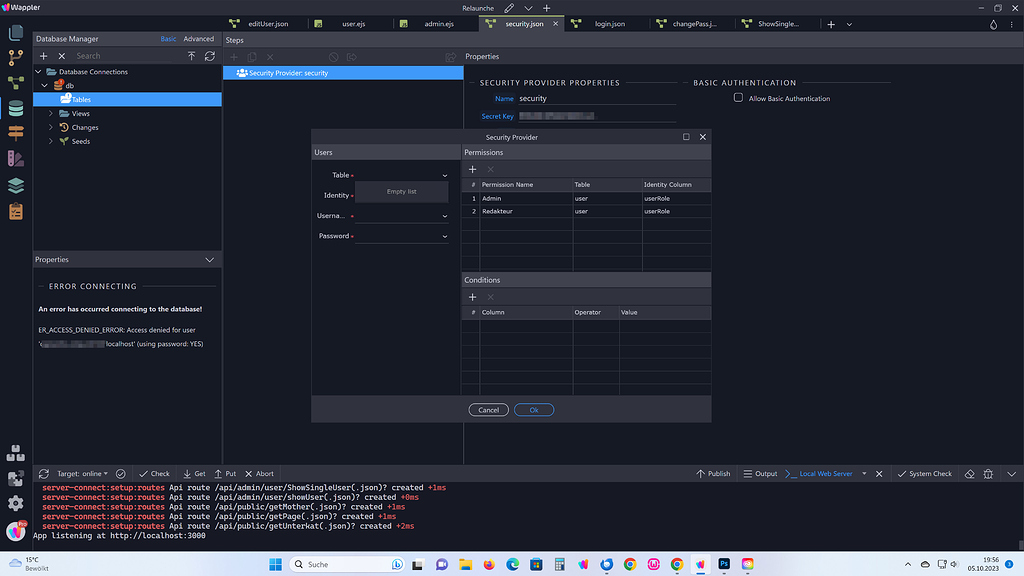The width and height of the screenshot is (1024, 576).
Task: Add a new step with the plus icon
Action: pyautogui.click(x=234, y=57)
